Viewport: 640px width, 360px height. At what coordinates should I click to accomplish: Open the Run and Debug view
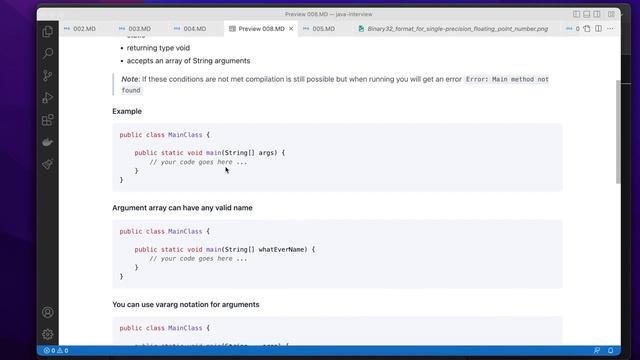point(48,98)
